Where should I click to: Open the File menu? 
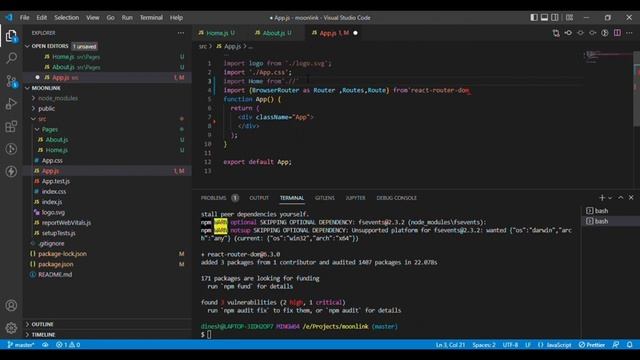coord(24,18)
